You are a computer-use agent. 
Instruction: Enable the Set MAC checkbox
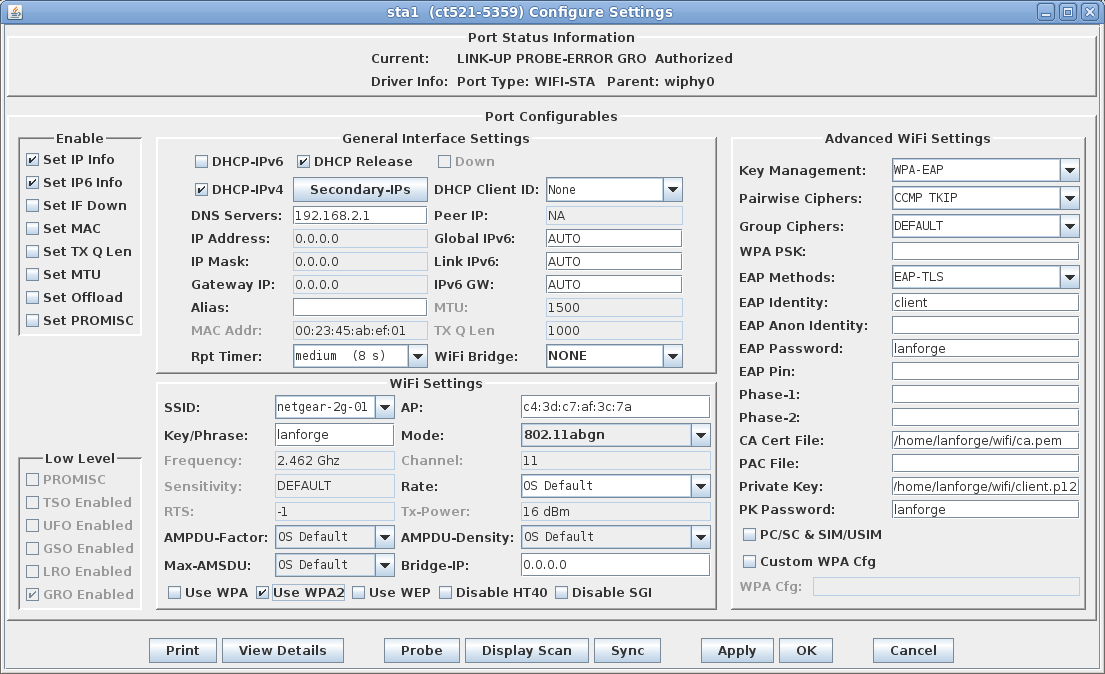pos(33,228)
